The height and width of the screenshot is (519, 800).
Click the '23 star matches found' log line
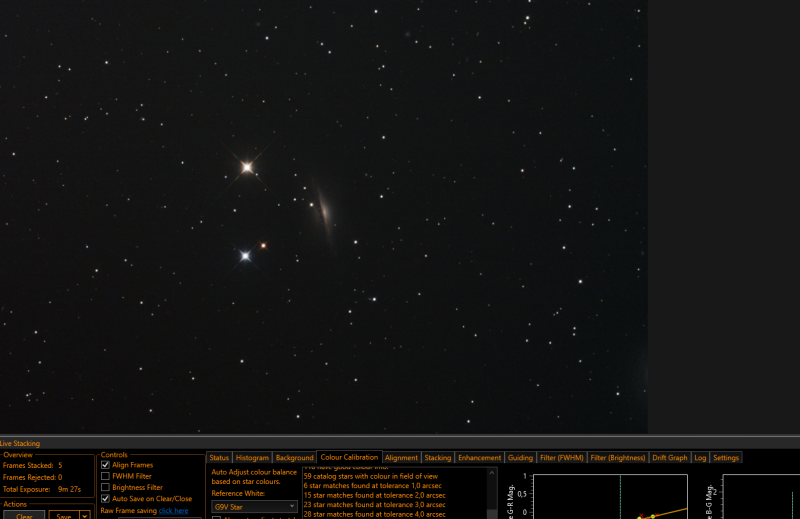374,505
